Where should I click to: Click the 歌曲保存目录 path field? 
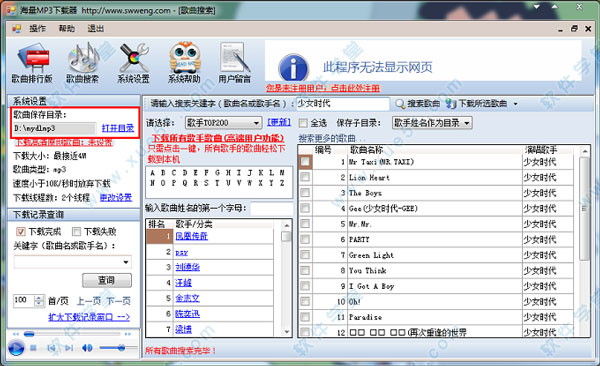click(54, 128)
